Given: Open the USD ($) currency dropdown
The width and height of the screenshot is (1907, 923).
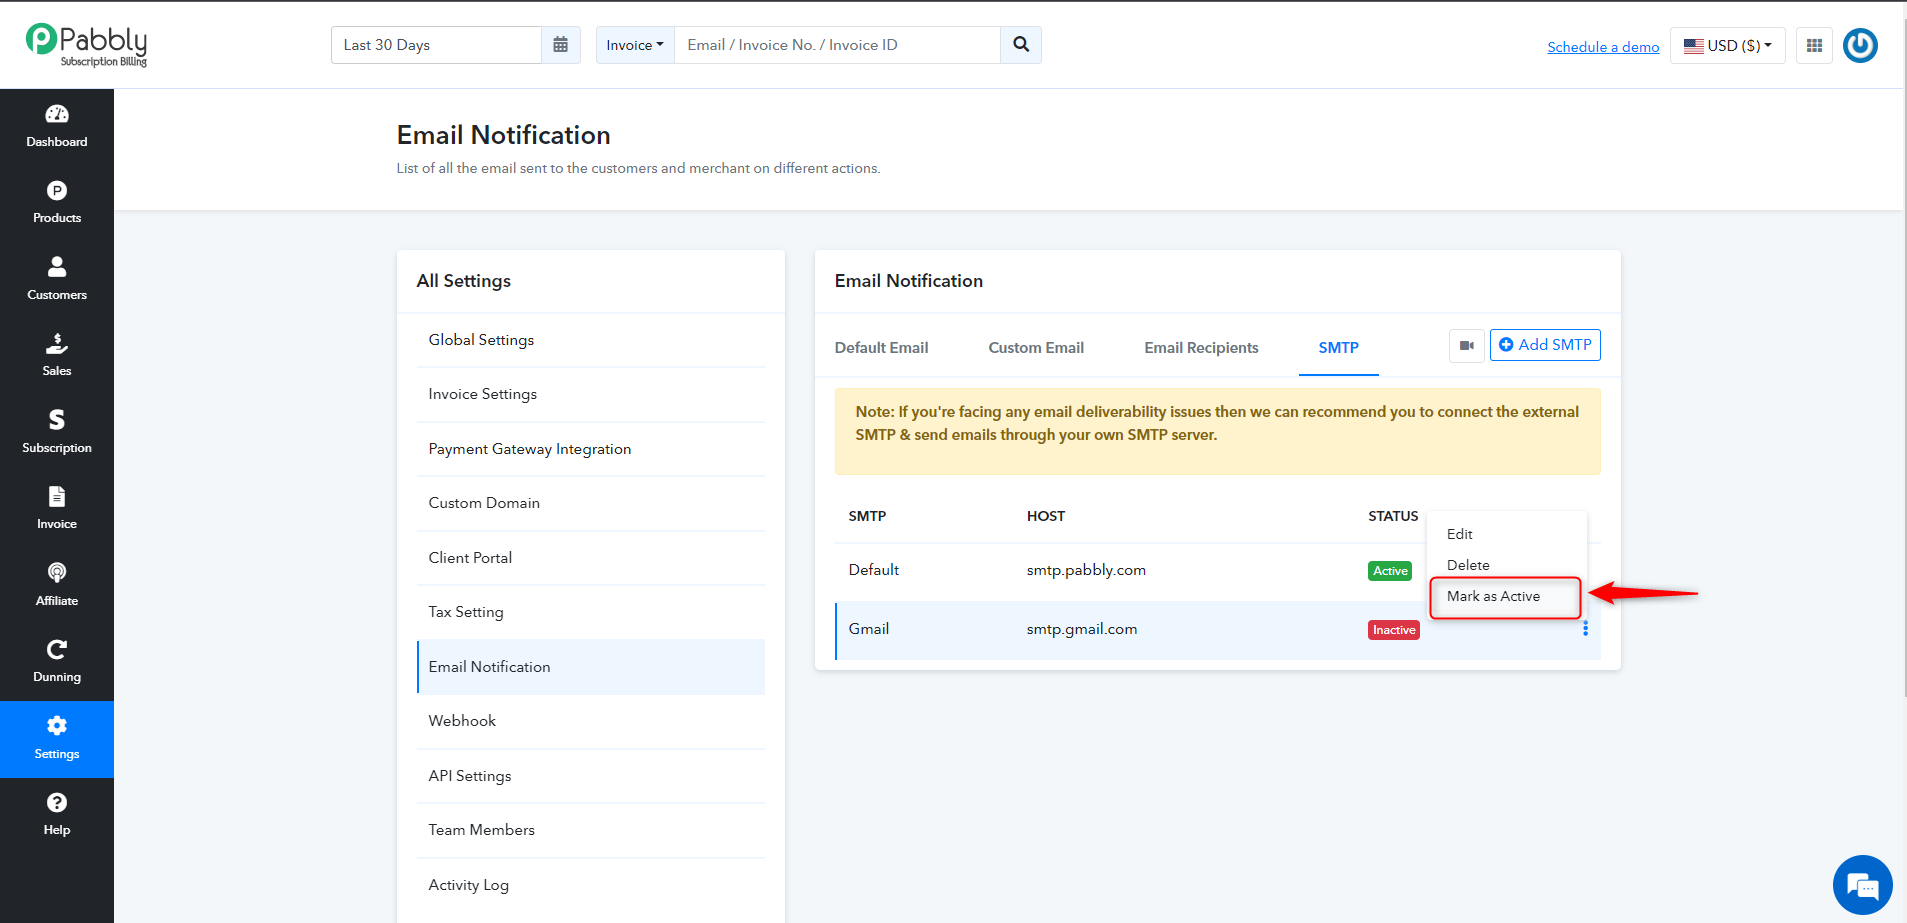Looking at the screenshot, I should coord(1728,45).
